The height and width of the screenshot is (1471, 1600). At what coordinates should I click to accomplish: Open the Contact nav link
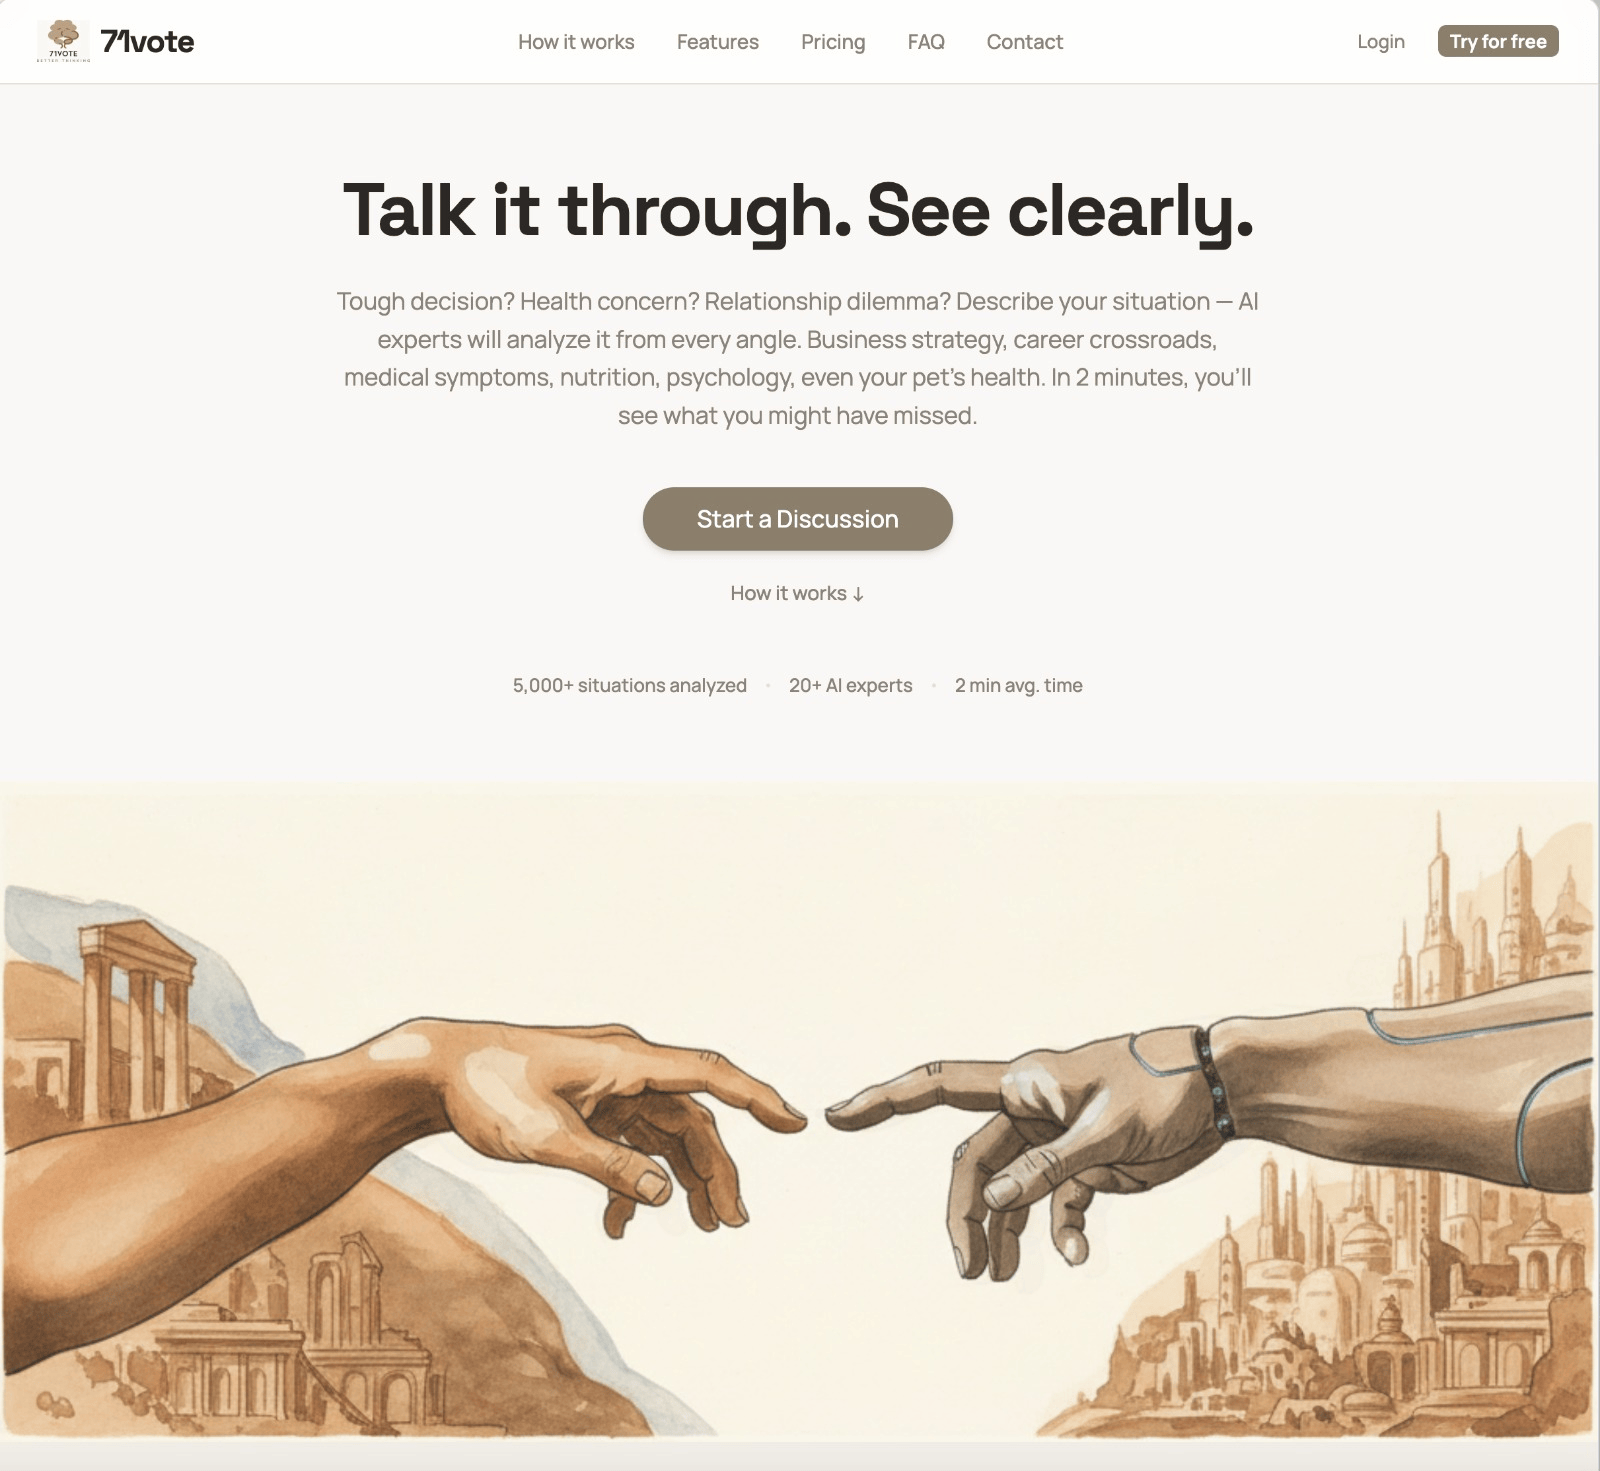tap(1024, 42)
